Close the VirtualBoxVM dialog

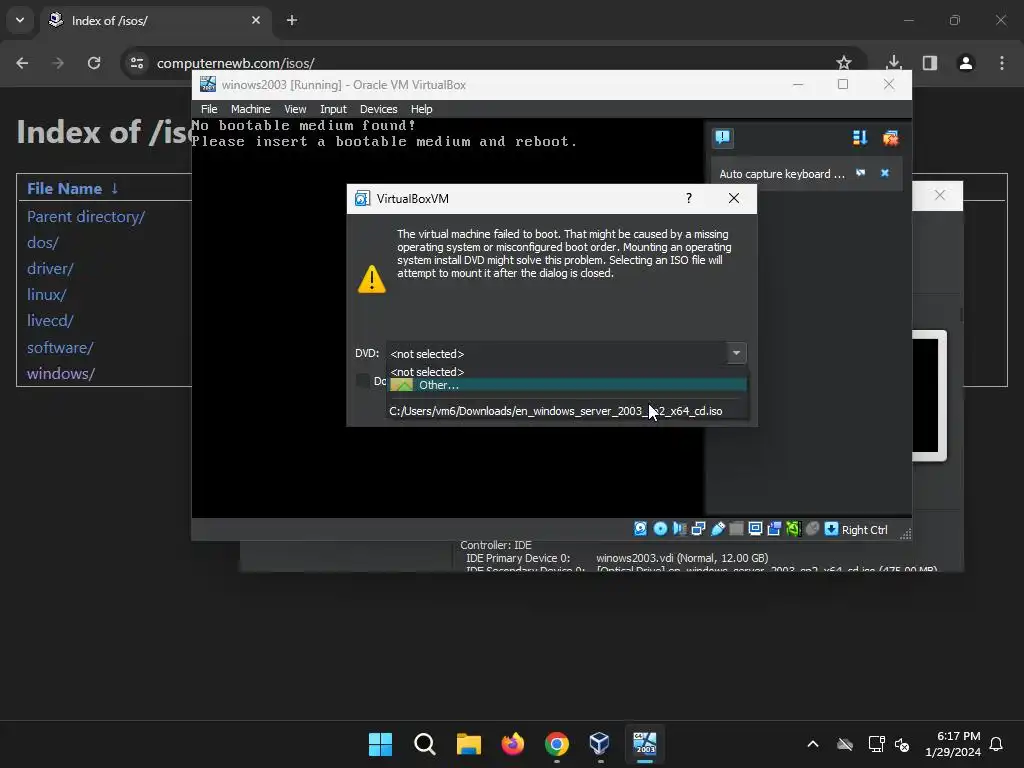coord(734,198)
